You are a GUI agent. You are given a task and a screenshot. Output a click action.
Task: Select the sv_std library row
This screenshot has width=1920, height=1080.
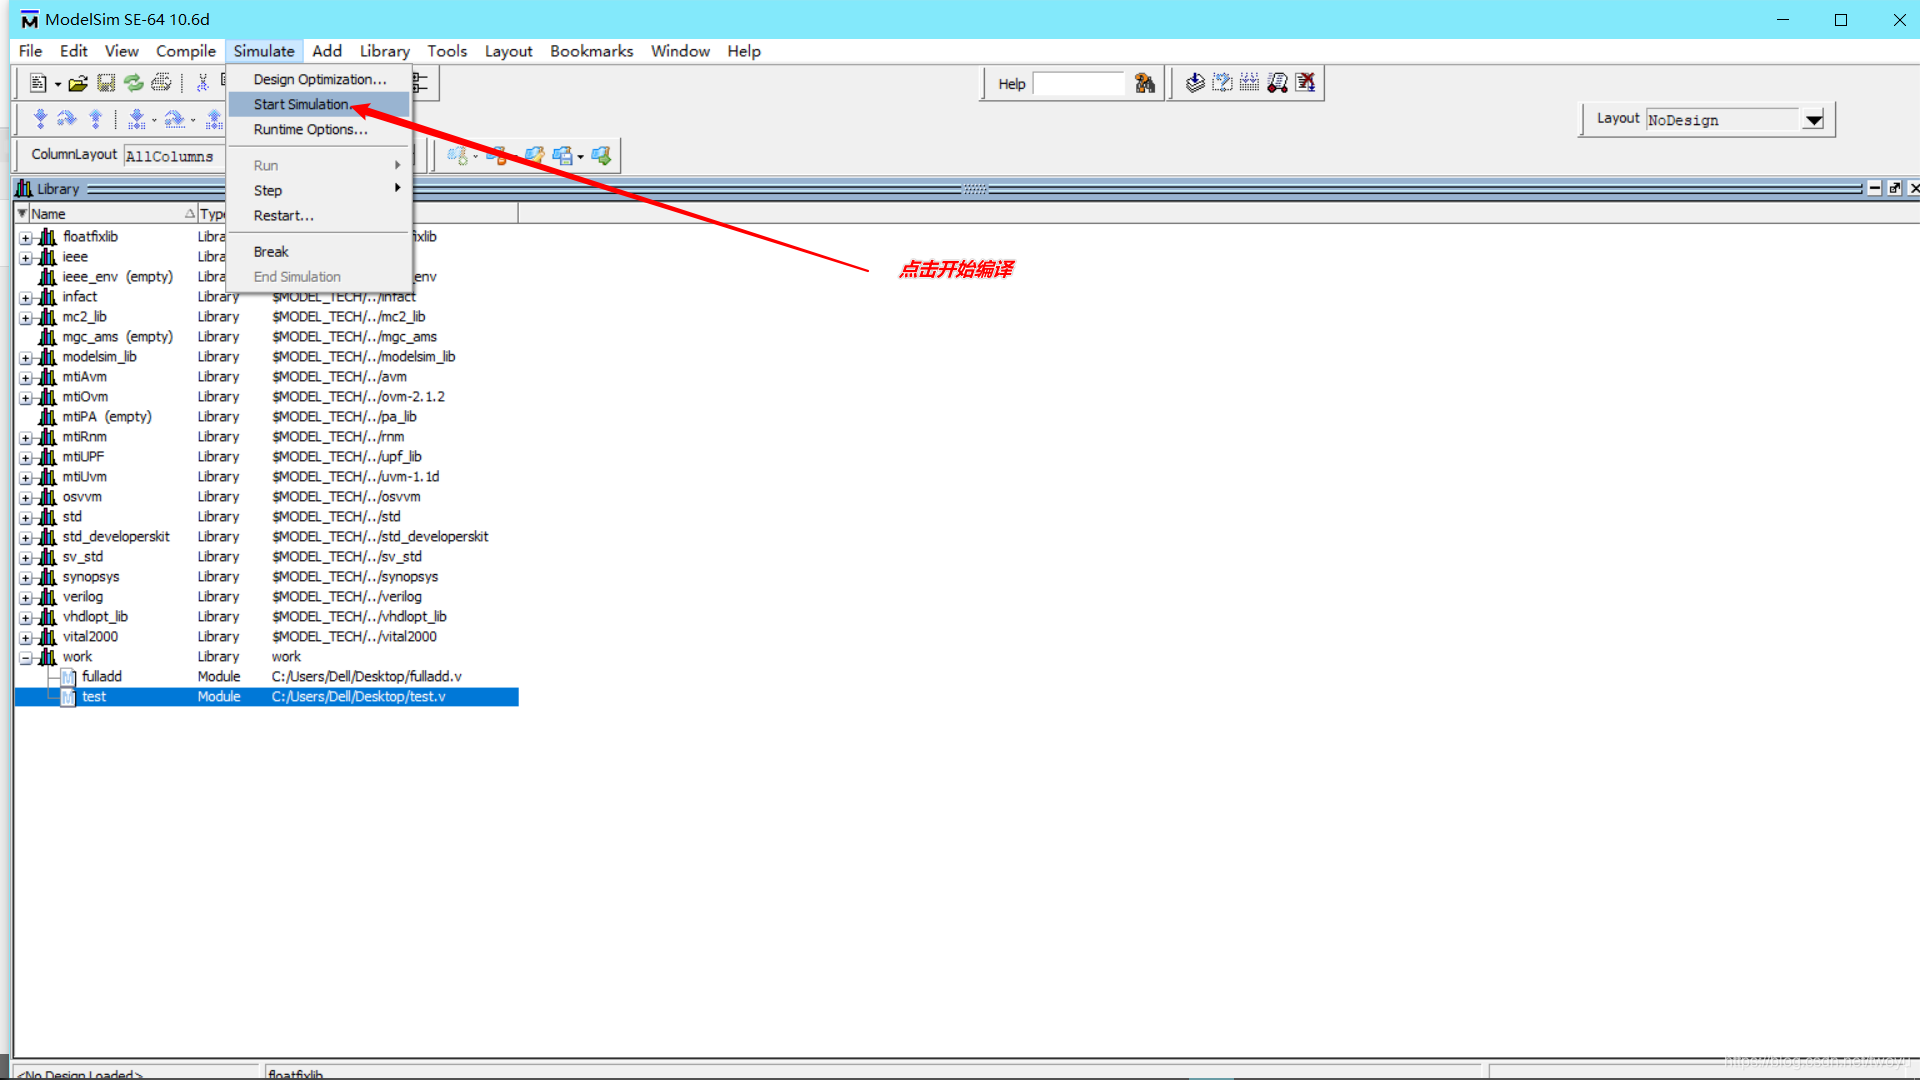(266, 557)
